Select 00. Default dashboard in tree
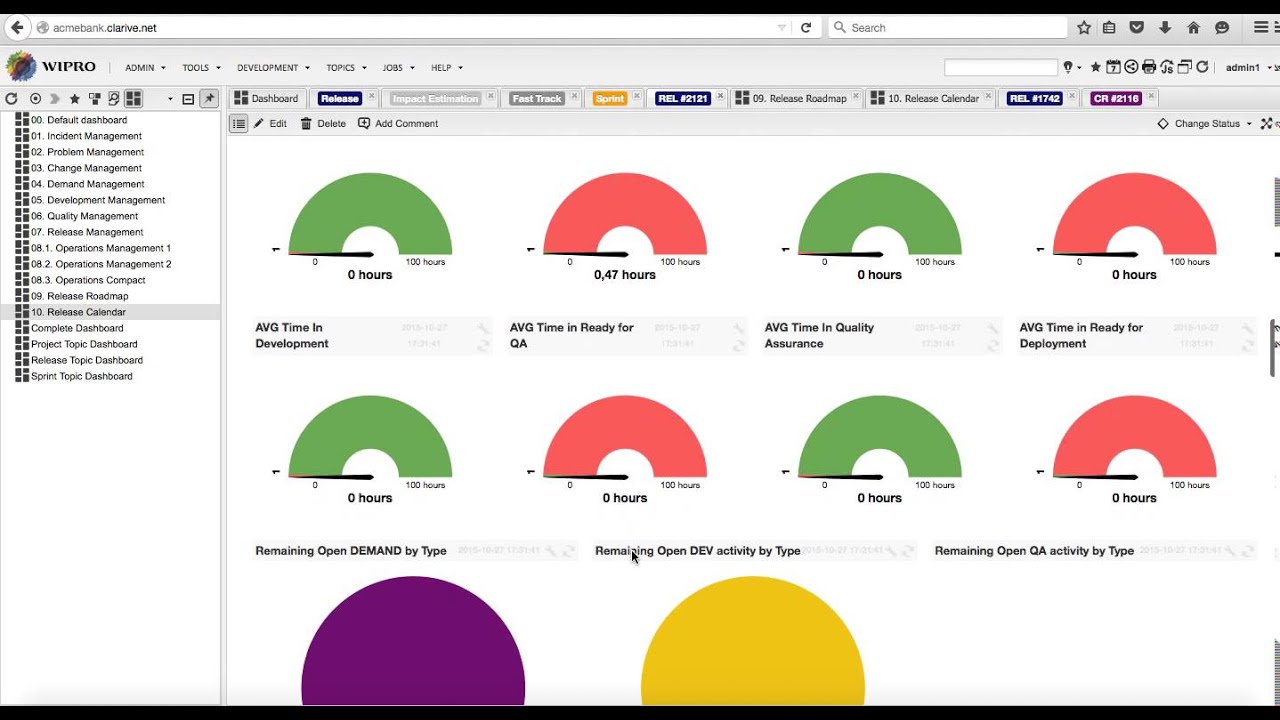The height and width of the screenshot is (720, 1280). (x=79, y=120)
